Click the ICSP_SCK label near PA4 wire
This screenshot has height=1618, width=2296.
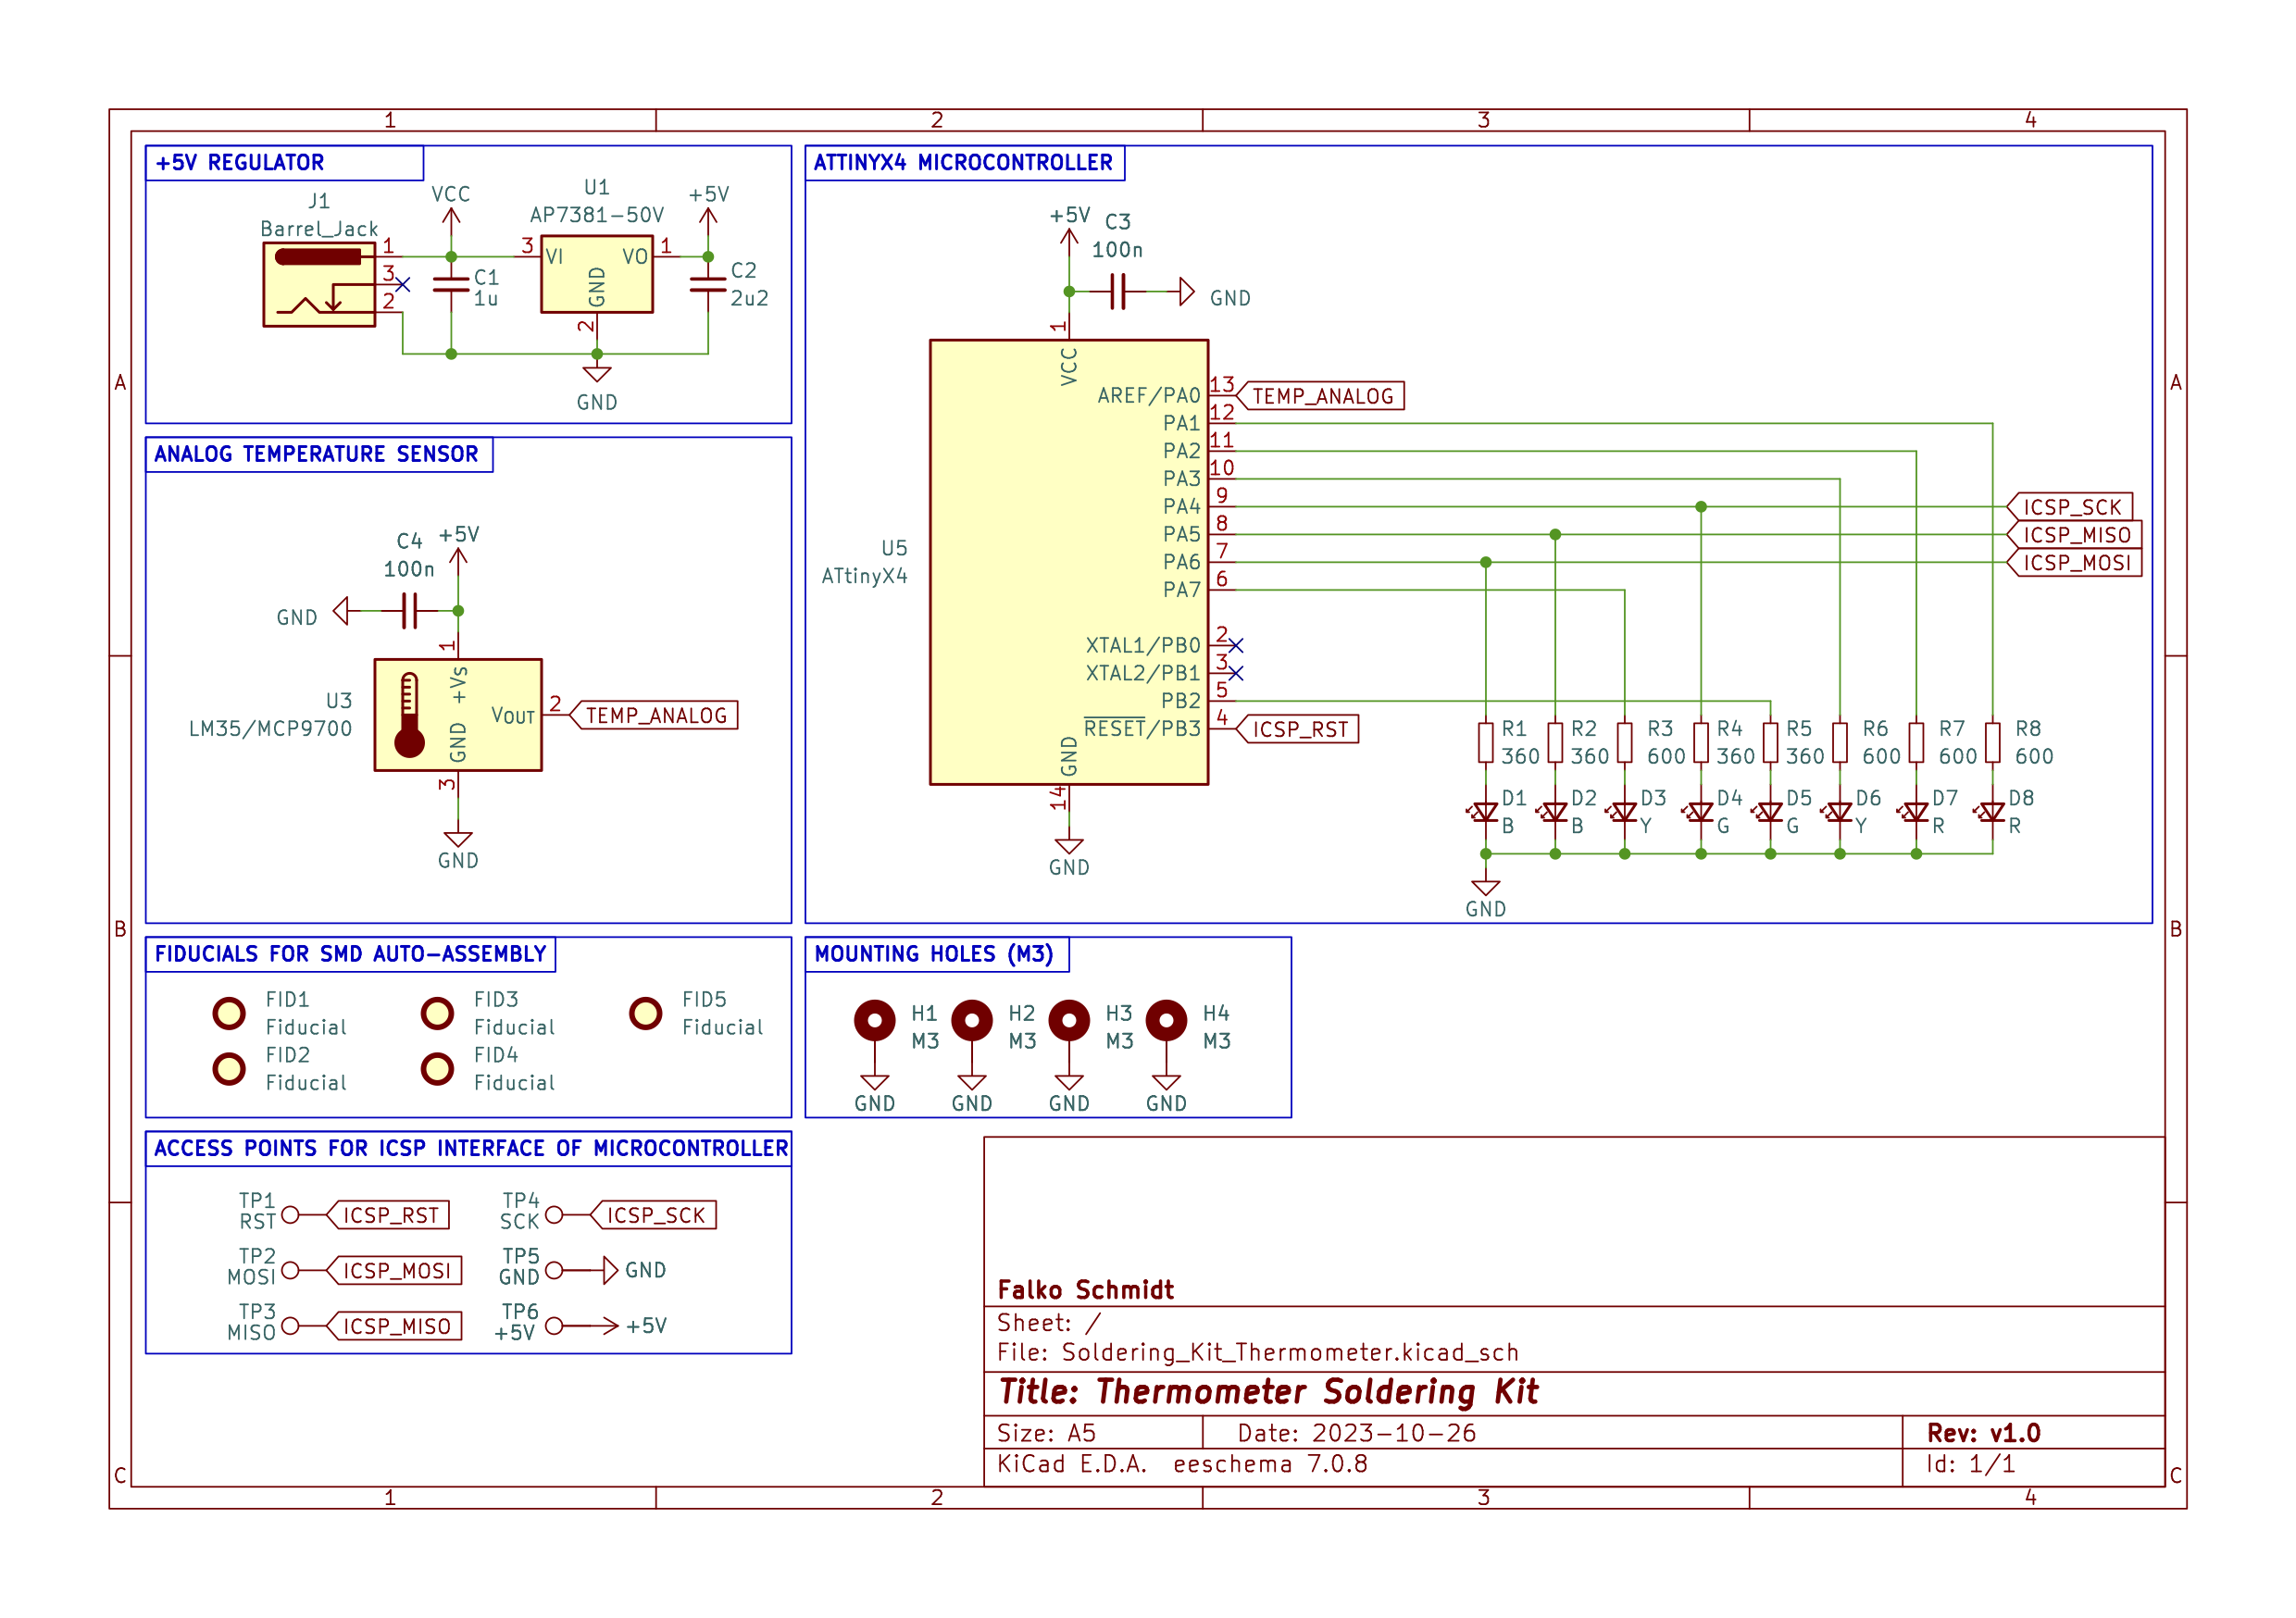pos(2071,507)
